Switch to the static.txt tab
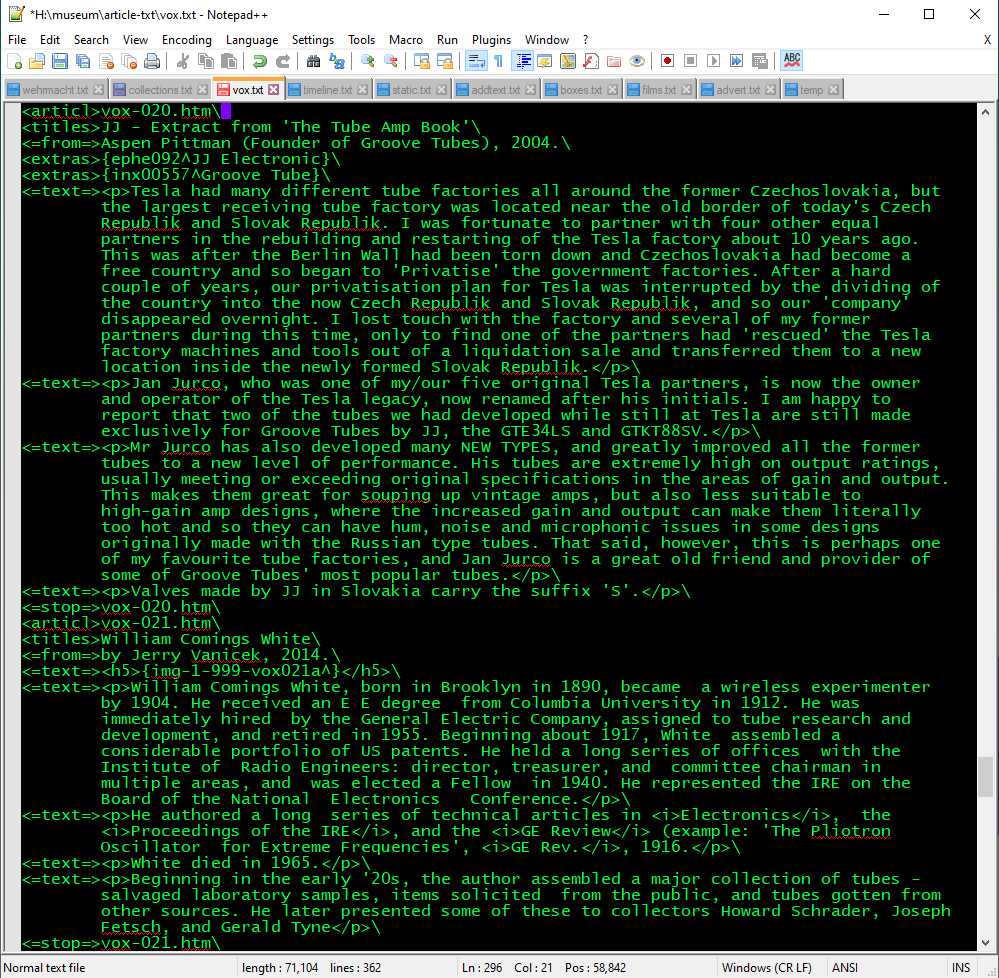This screenshot has height=978, width=999. pyautogui.click(x=412, y=90)
